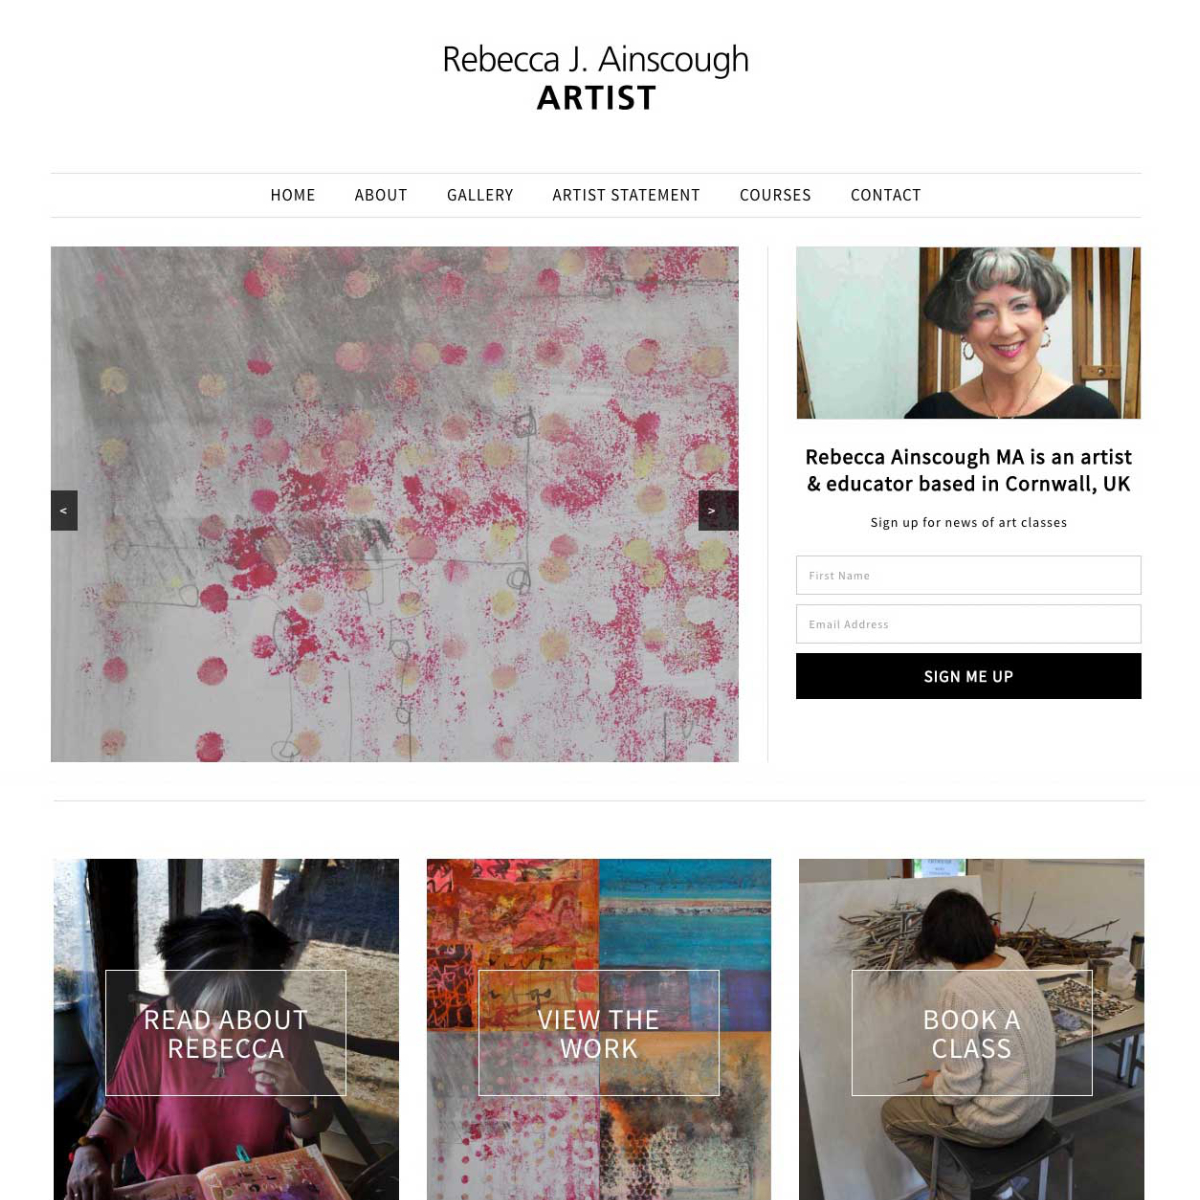Focus the Email Address field
Viewport: 1200px width, 1200px height.
(x=968, y=624)
